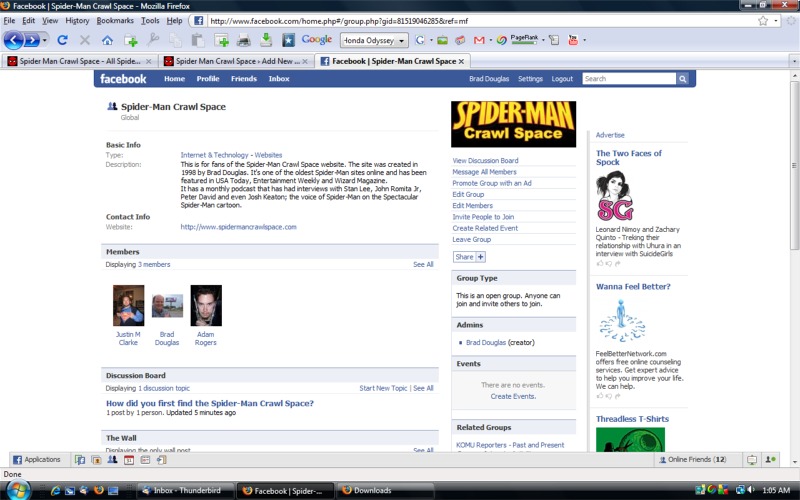The width and height of the screenshot is (800, 500).
Task: Click the Start New Topic link
Action: (x=383, y=388)
